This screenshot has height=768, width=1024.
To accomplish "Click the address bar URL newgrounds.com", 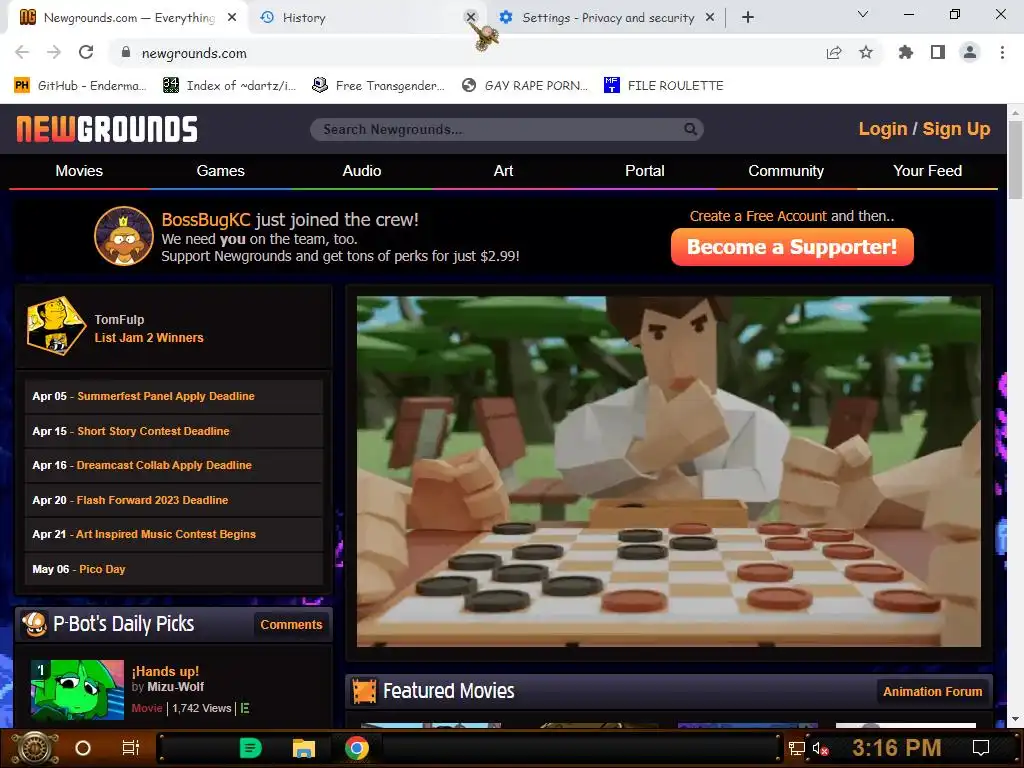I will (194, 54).
